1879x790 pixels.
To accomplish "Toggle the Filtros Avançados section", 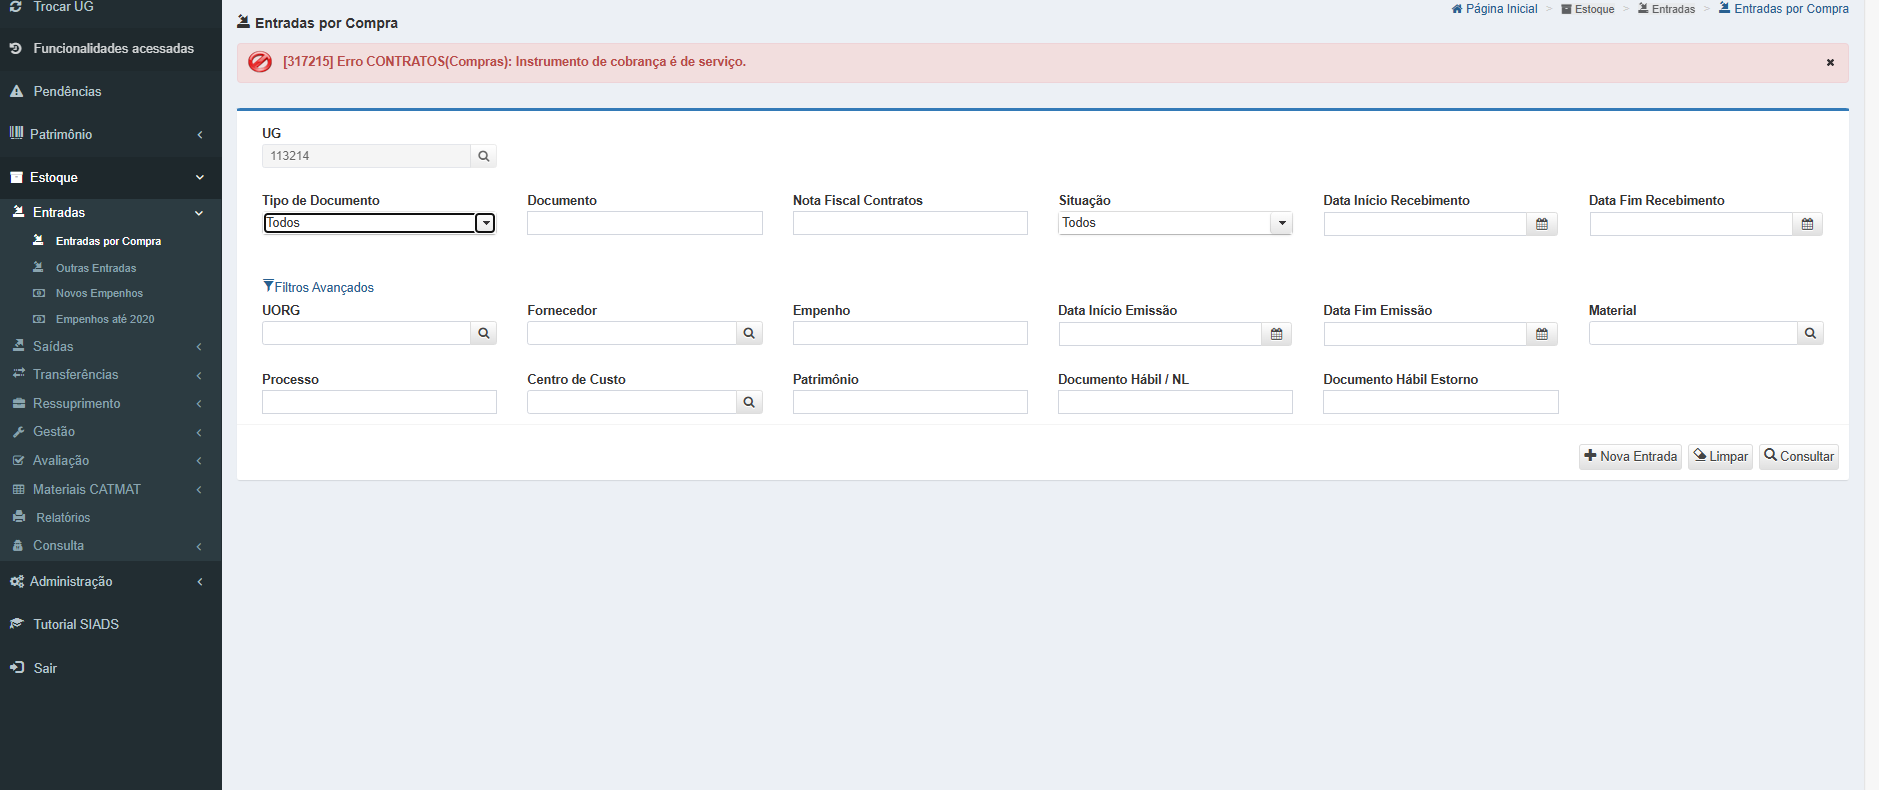I will [318, 287].
